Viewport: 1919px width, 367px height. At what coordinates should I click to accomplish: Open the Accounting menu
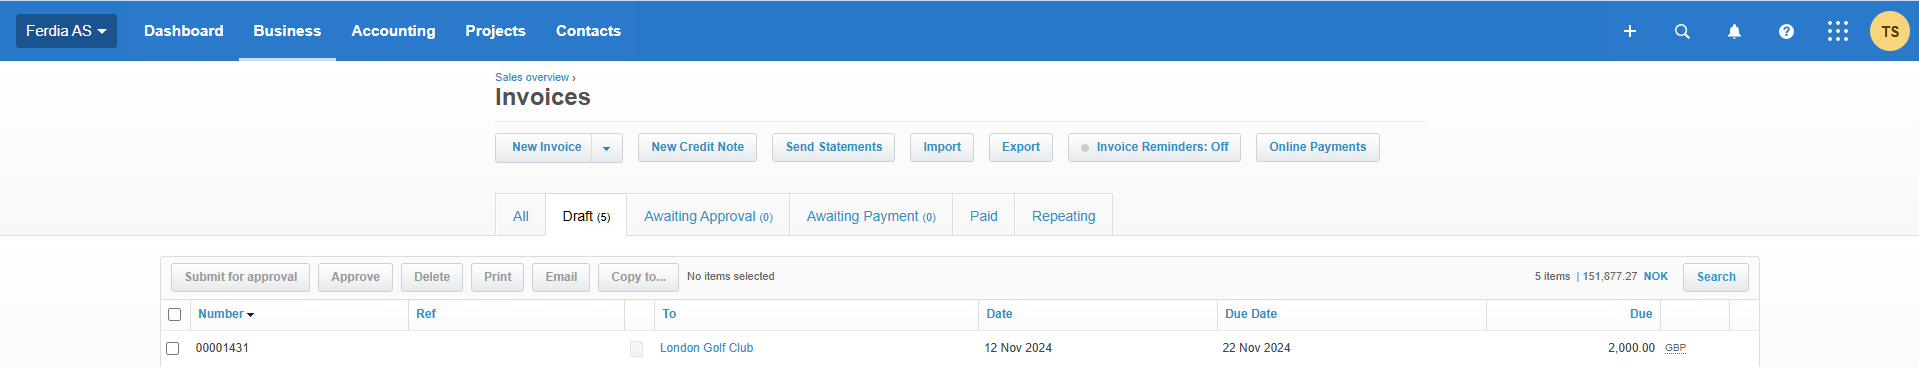(x=393, y=31)
